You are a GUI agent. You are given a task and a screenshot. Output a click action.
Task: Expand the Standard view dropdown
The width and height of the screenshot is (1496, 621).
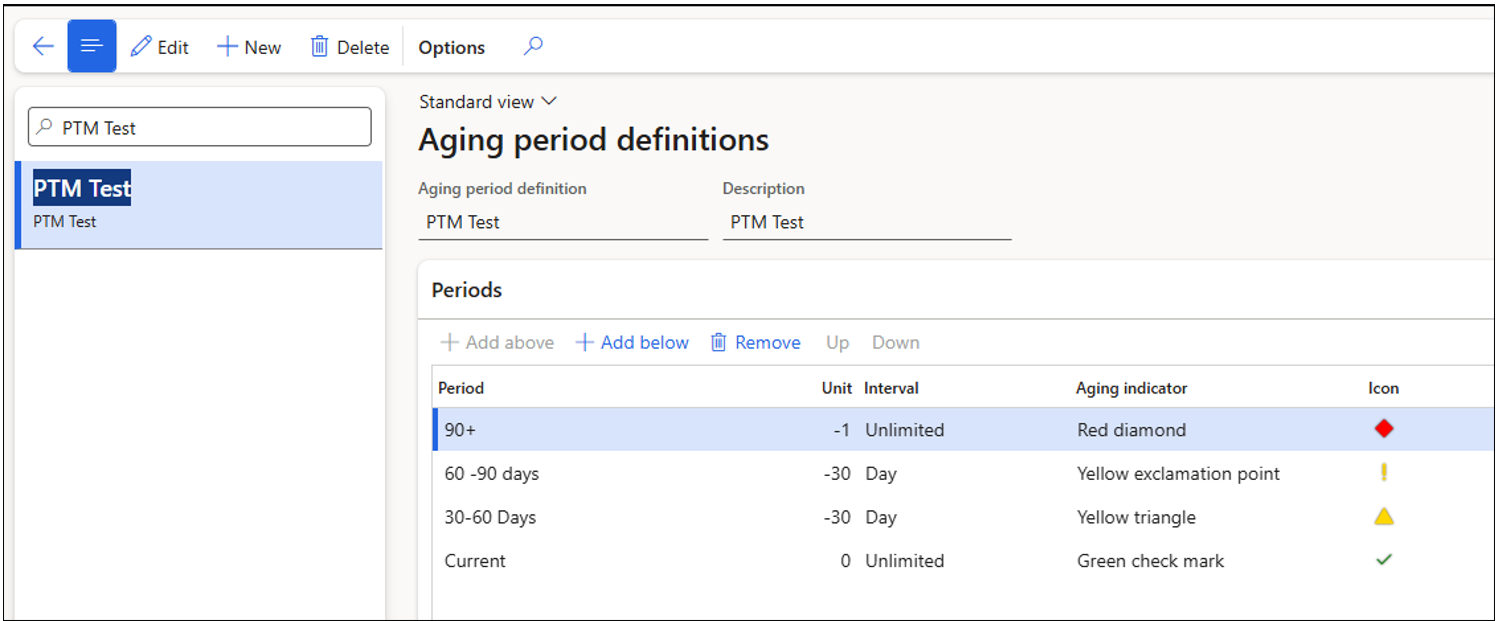pyautogui.click(x=487, y=102)
